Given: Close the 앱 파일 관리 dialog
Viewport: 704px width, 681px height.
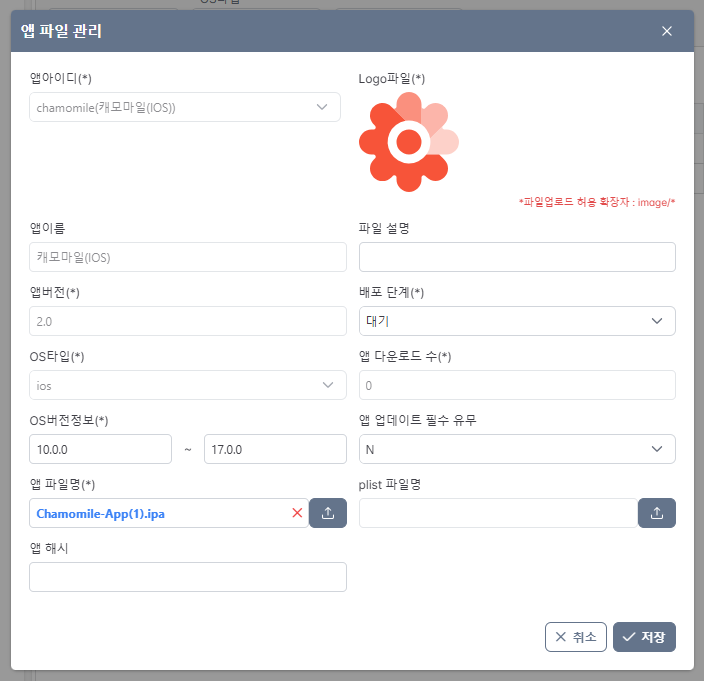Looking at the screenshot, I should [667, 31].
